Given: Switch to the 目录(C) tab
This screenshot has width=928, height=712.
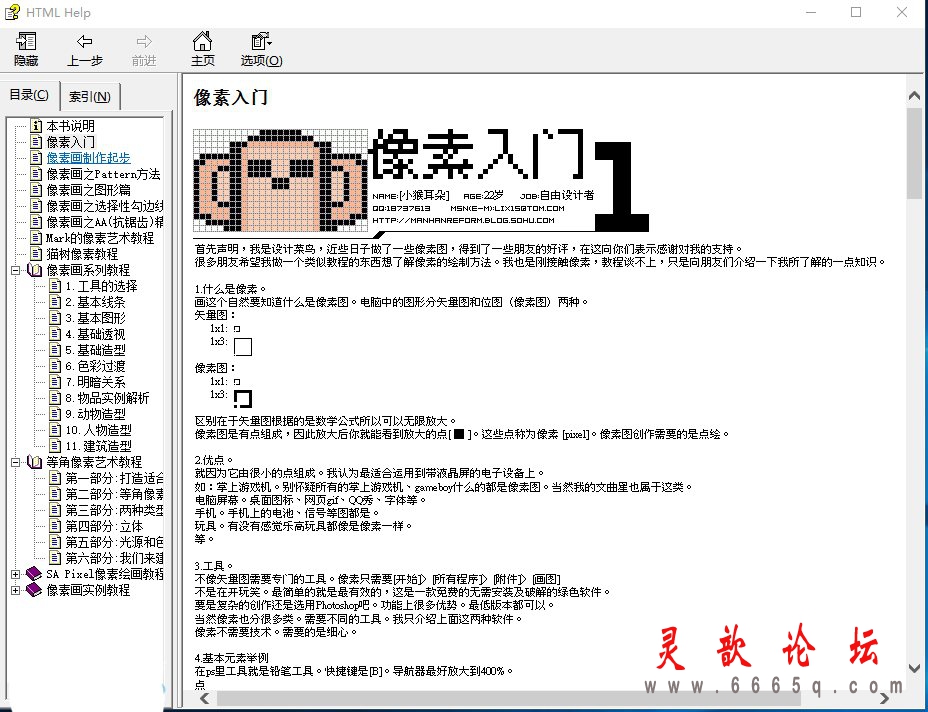Looking at the screenshot, I should click(x=29, y=95).
